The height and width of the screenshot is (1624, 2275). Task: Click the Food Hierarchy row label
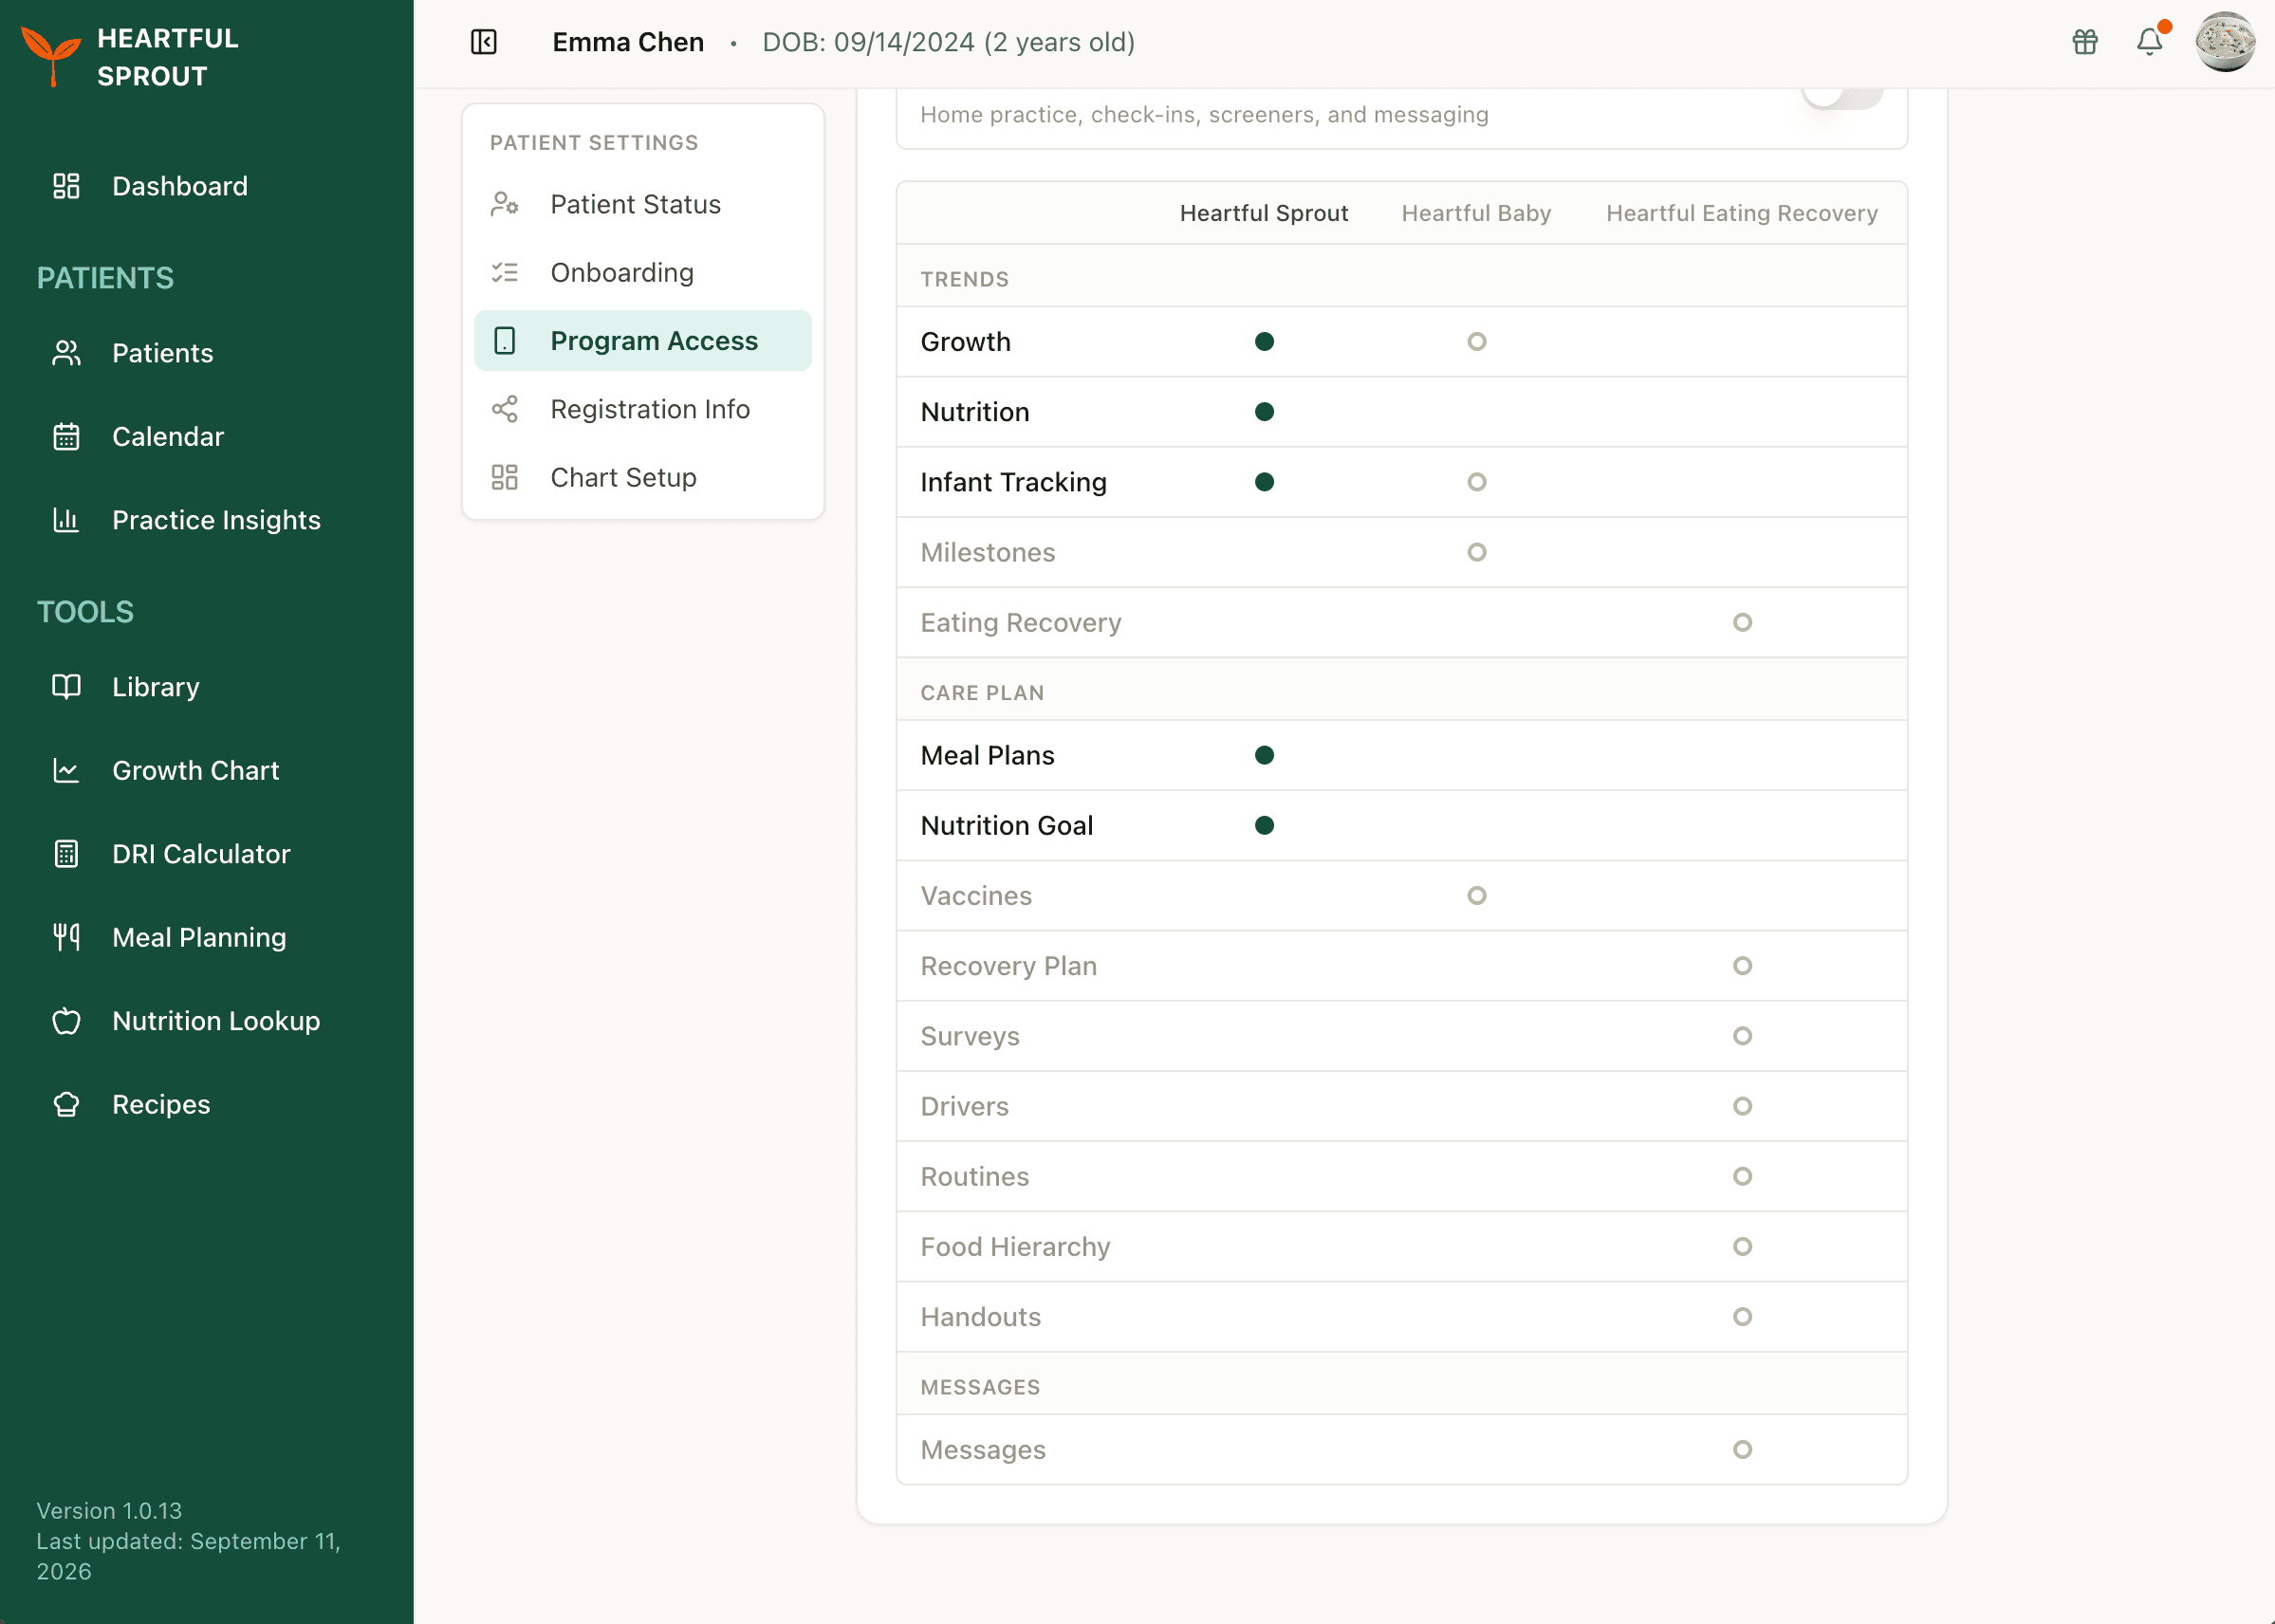coord(1015,1246)
